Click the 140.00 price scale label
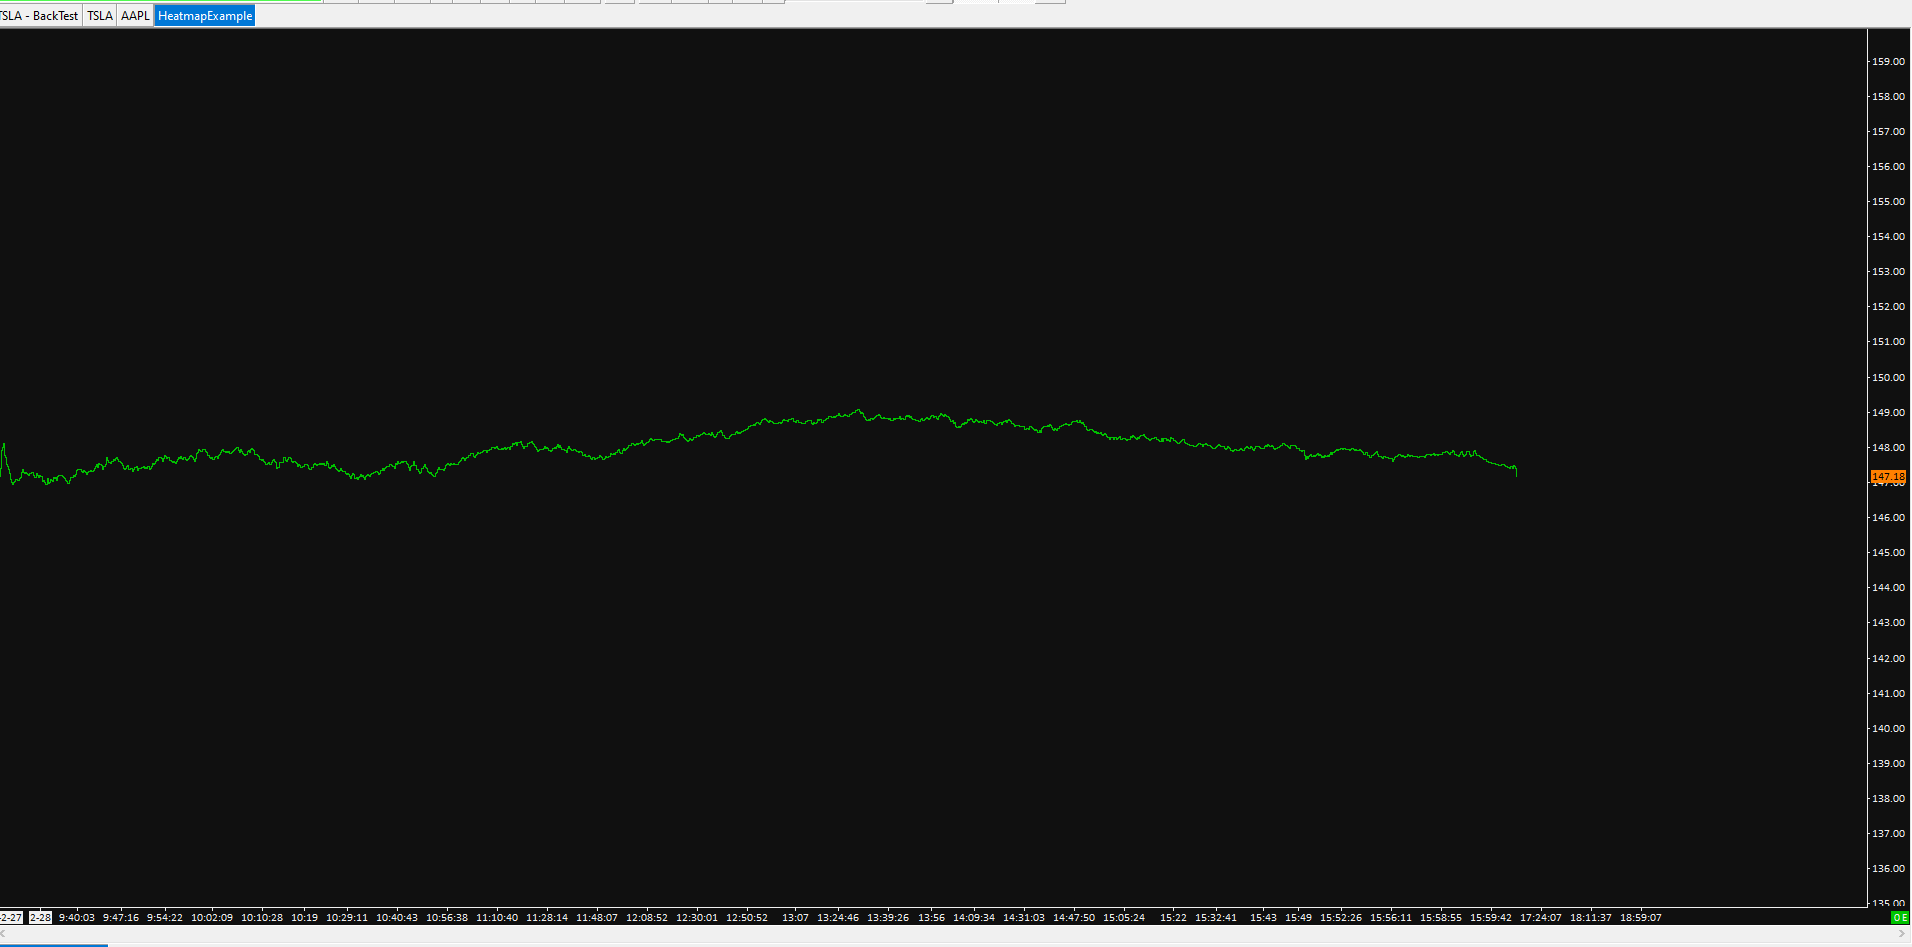The image size is (1912, 947). (1888, 729)
